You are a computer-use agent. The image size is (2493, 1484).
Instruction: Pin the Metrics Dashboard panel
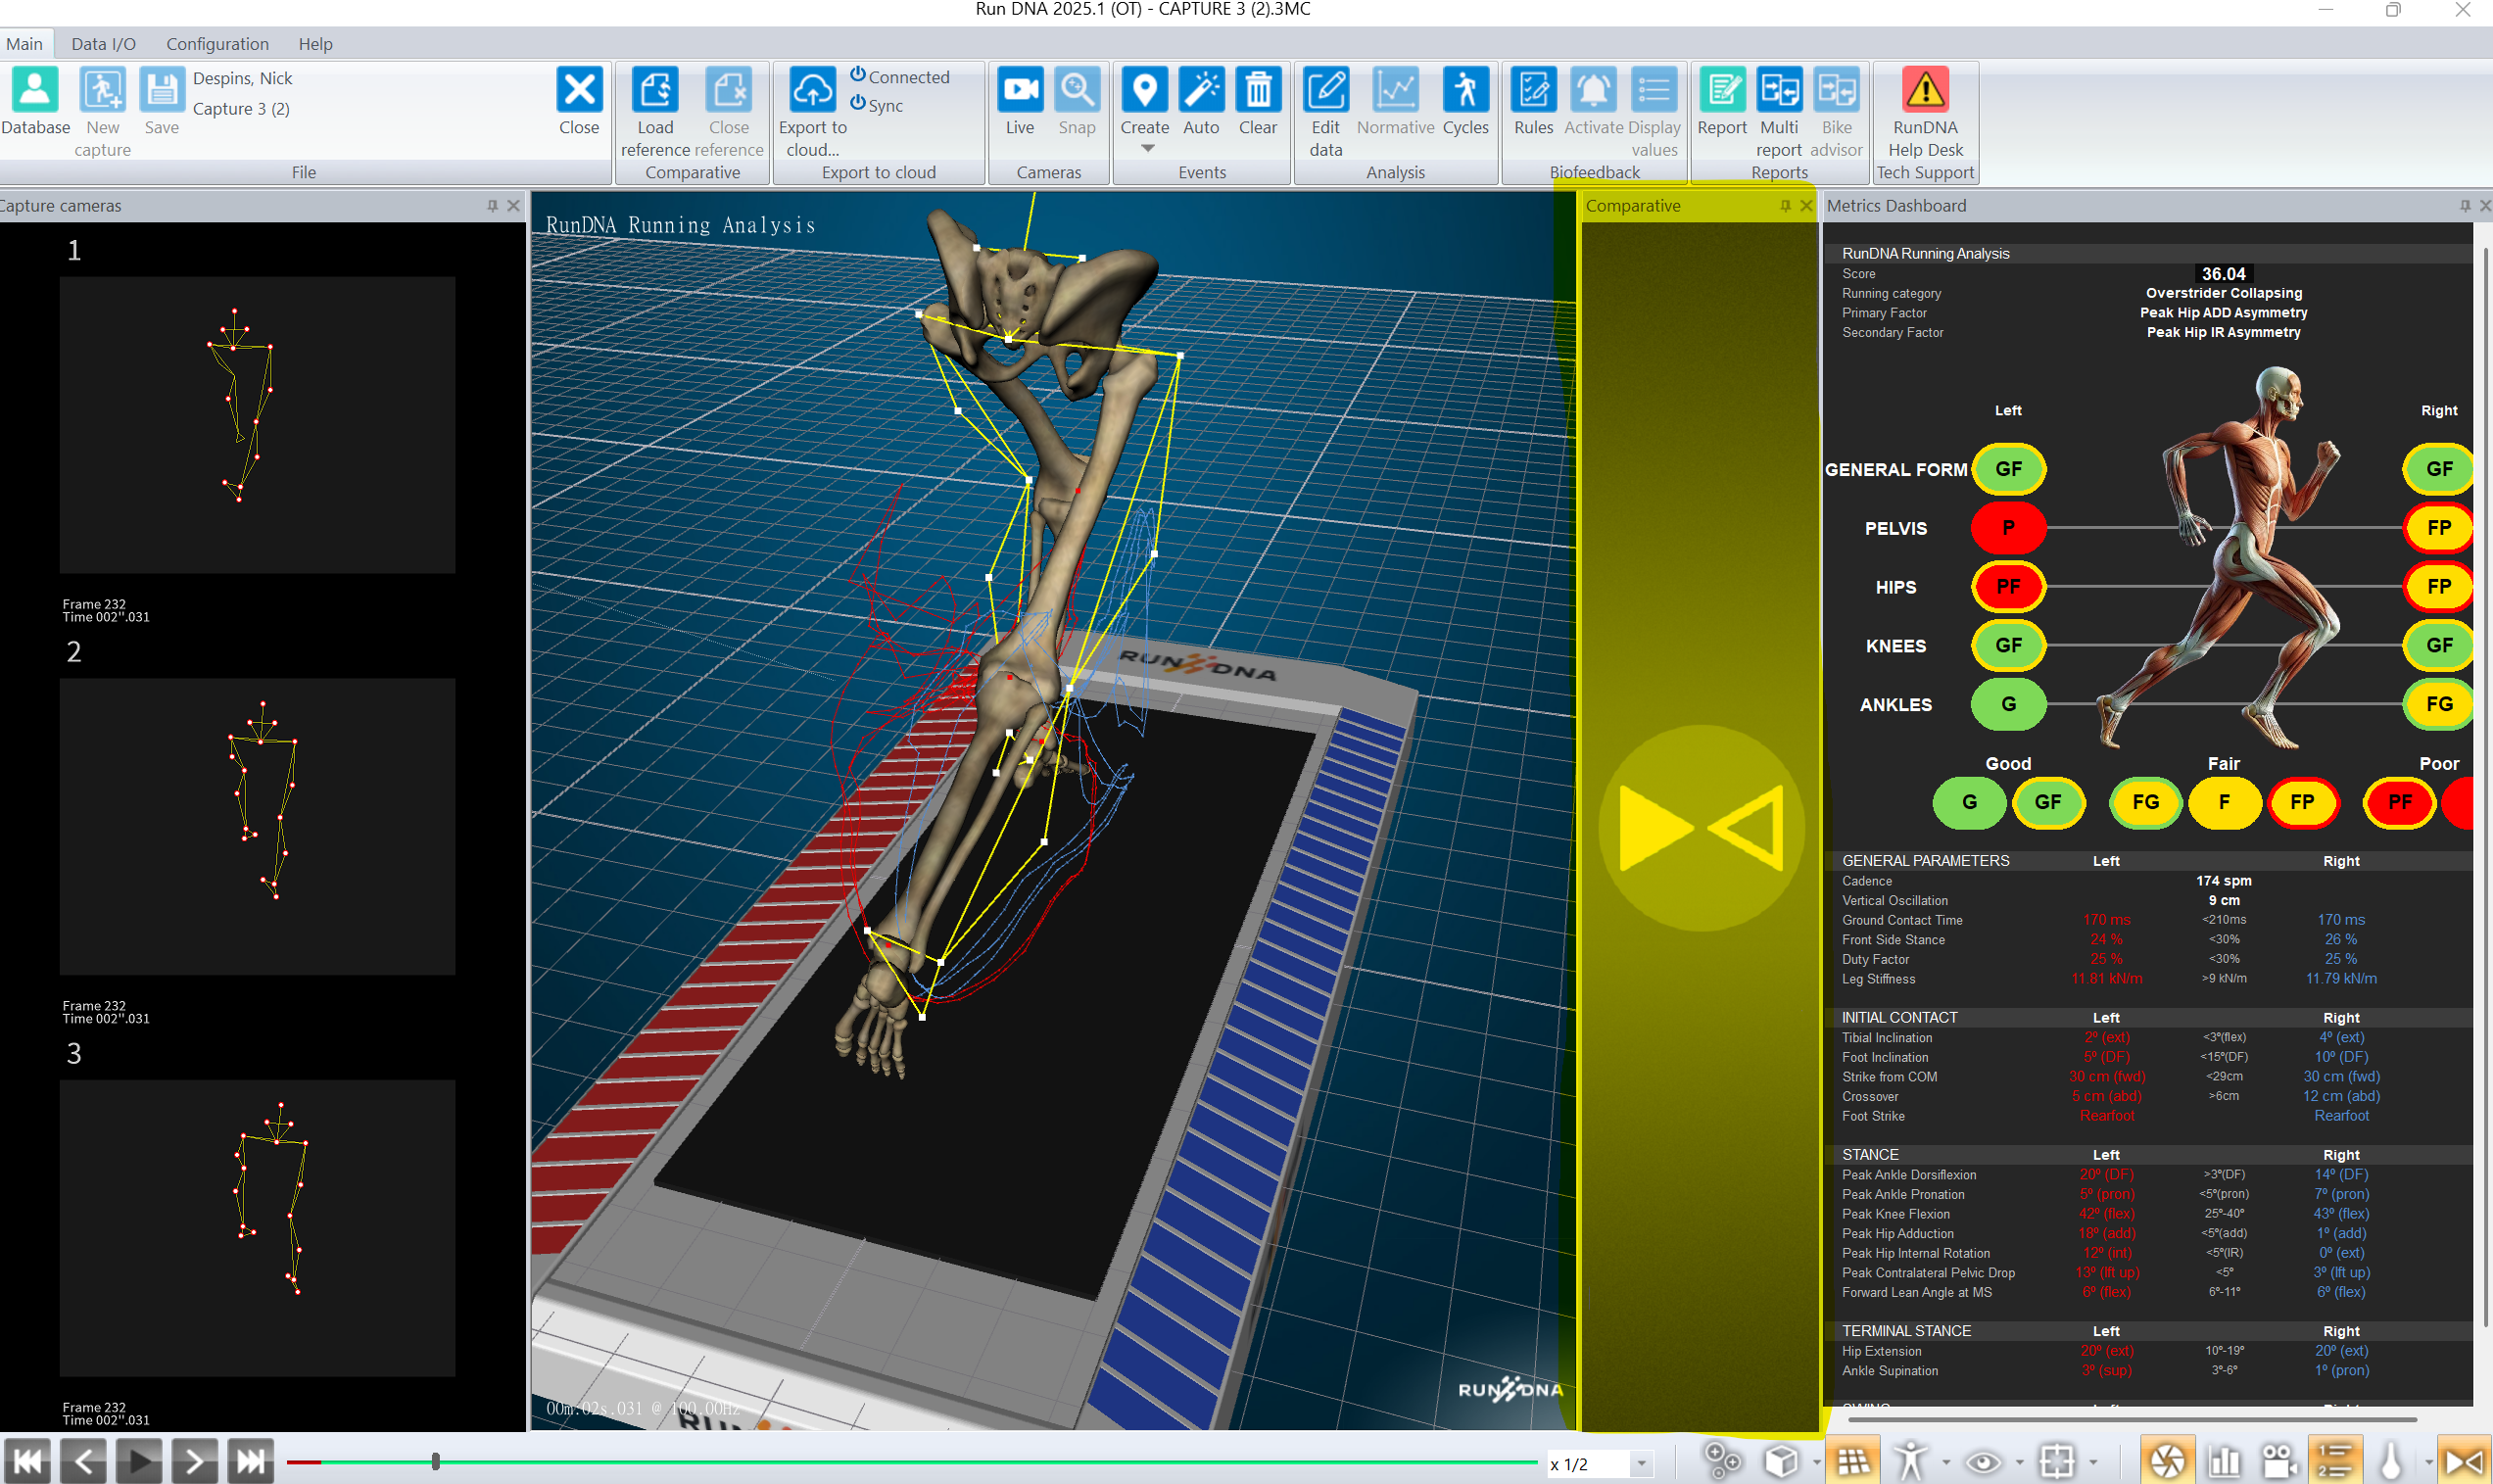coord(2464,205)
